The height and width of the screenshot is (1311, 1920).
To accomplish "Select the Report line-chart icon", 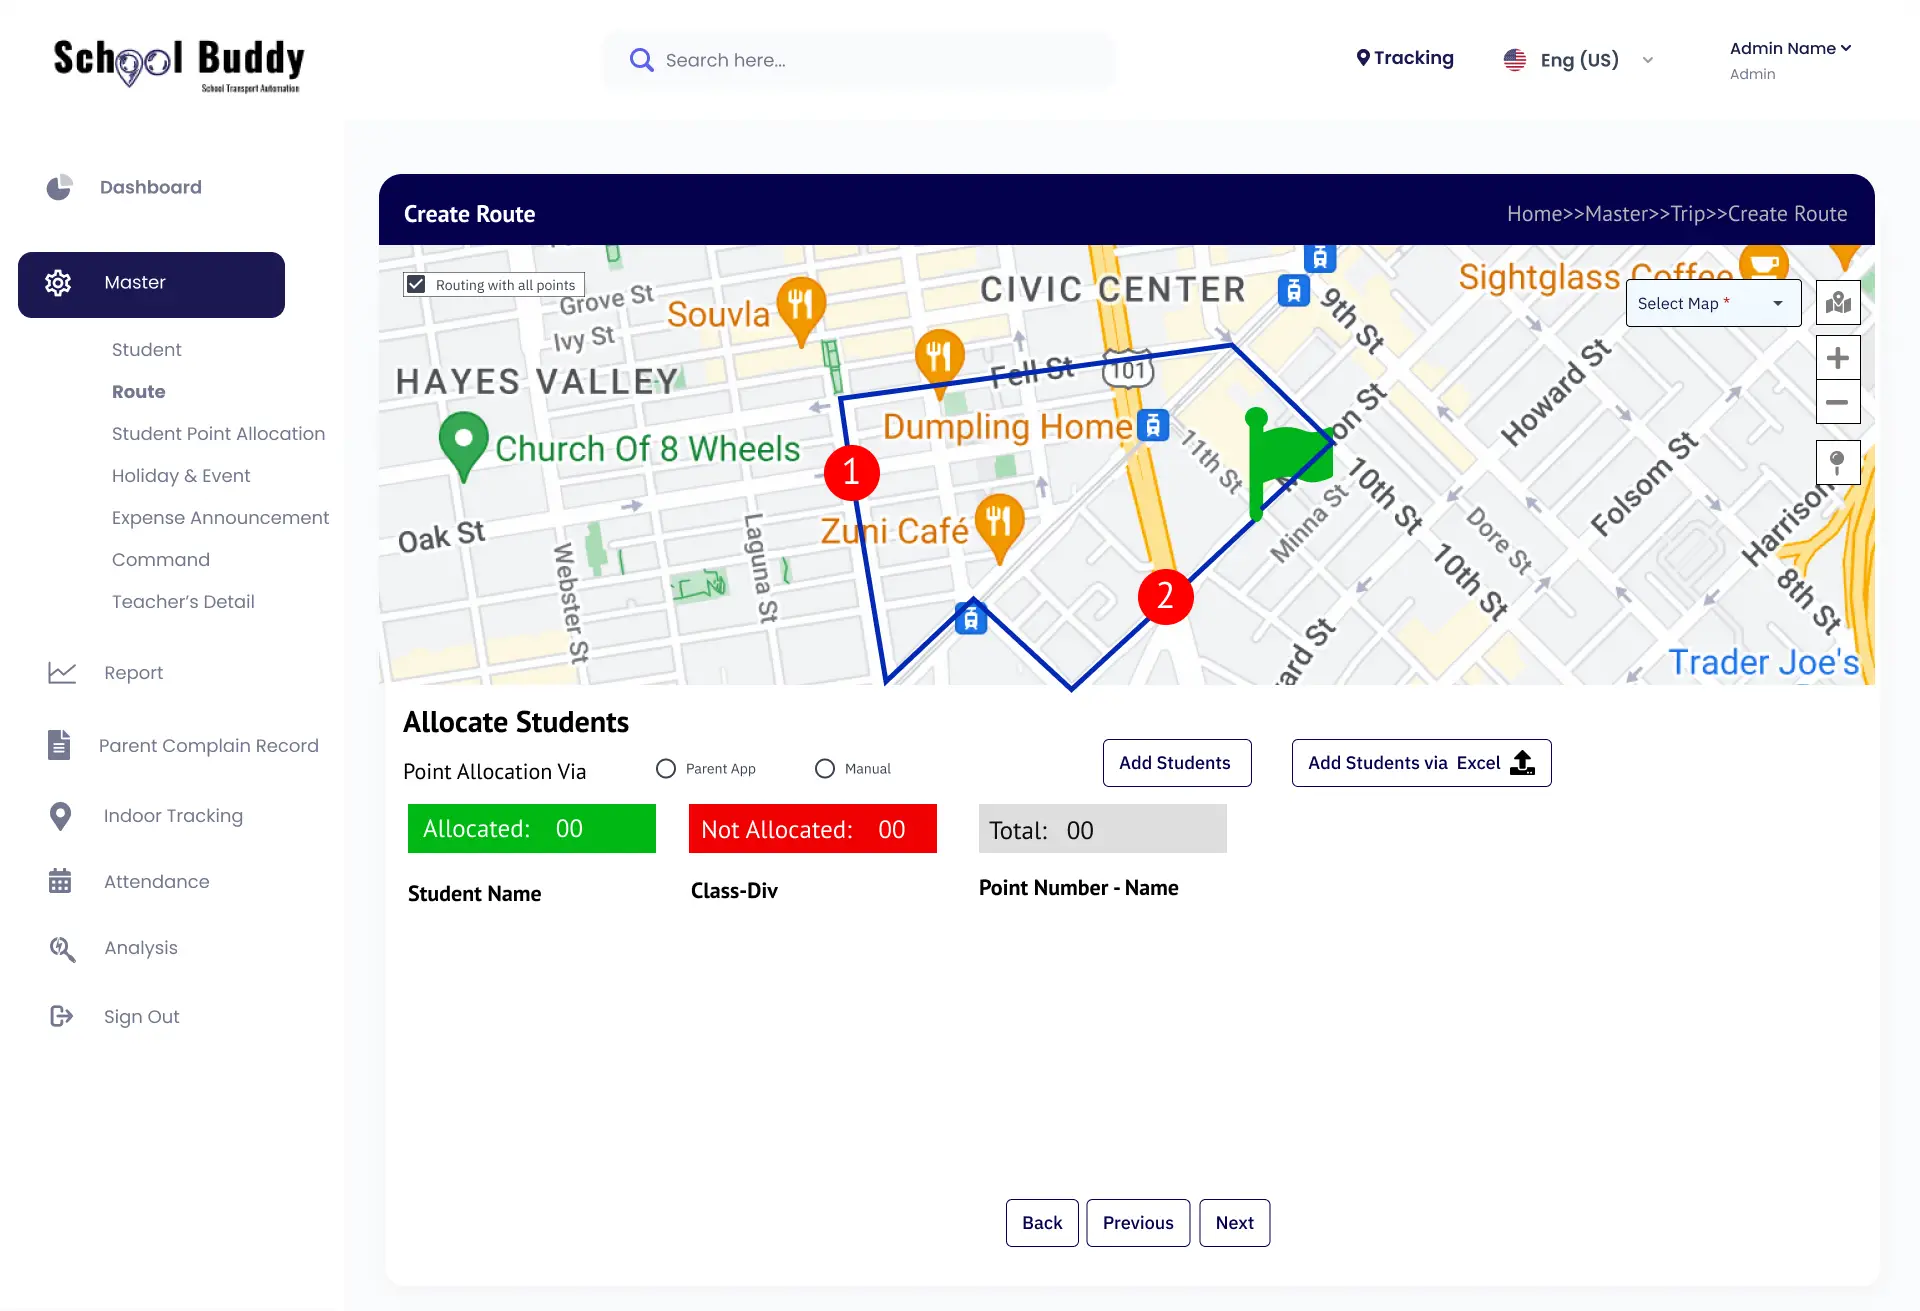I will [62, 672].
